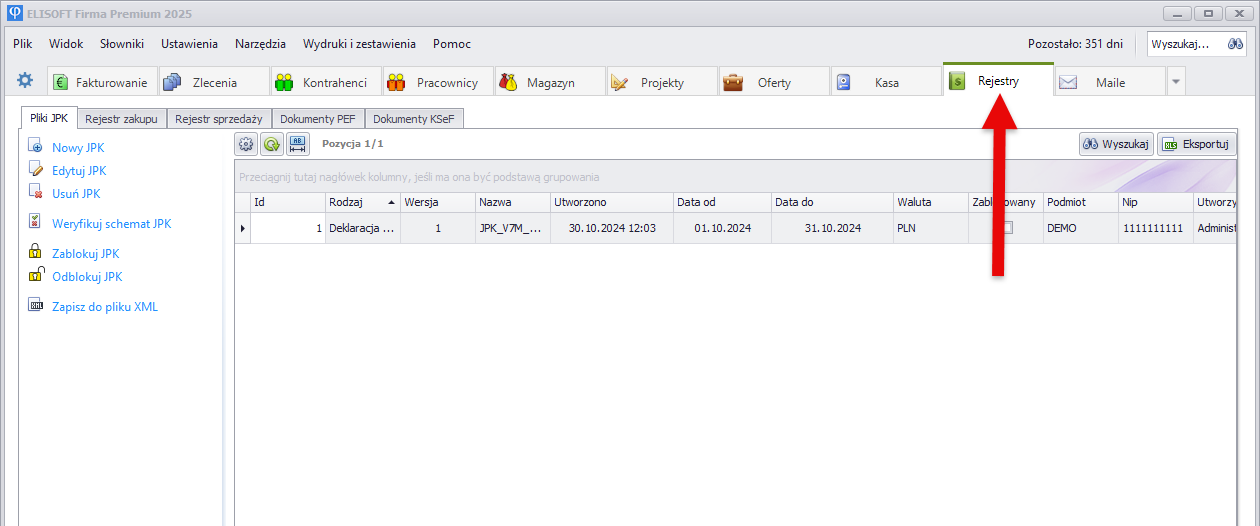The image size is (1260, 526).
Task: Click the row indicator arrow of row 1
Action: (x=242, y=228)
